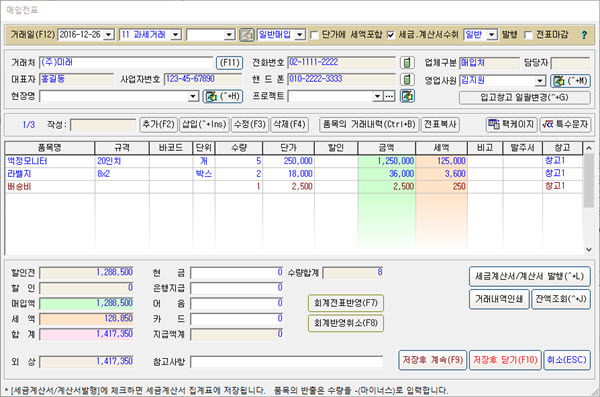The image size is (600, 397).
Task: Expand the 프로젝트 dropdown arrow
Action: point(378,96)
